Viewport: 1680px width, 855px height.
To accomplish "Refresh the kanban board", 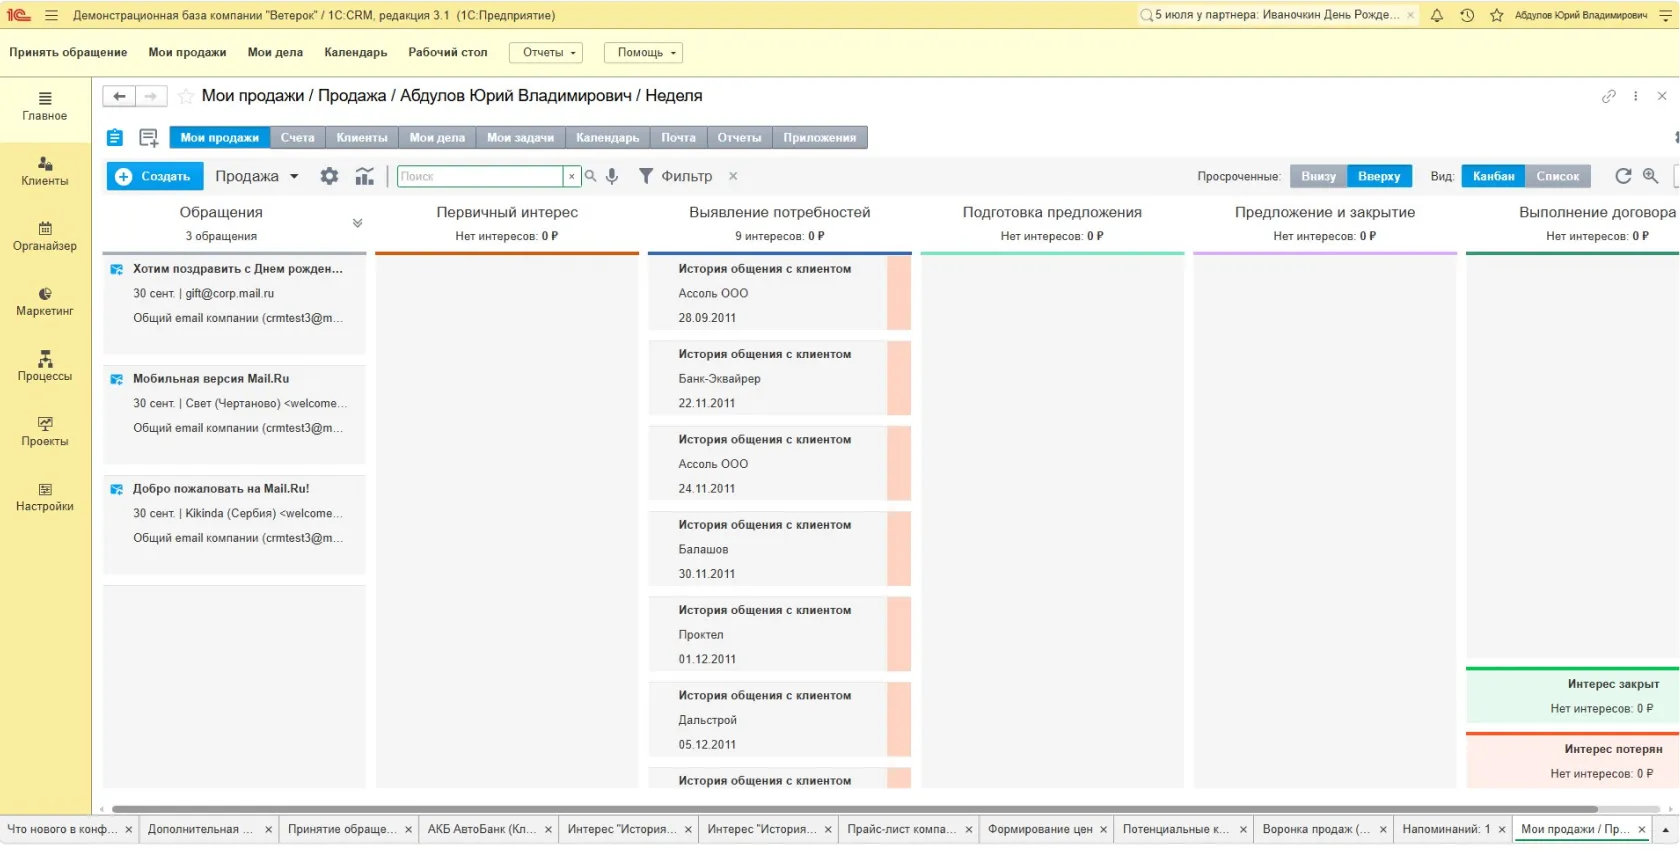I will (x=1623, y=176).
